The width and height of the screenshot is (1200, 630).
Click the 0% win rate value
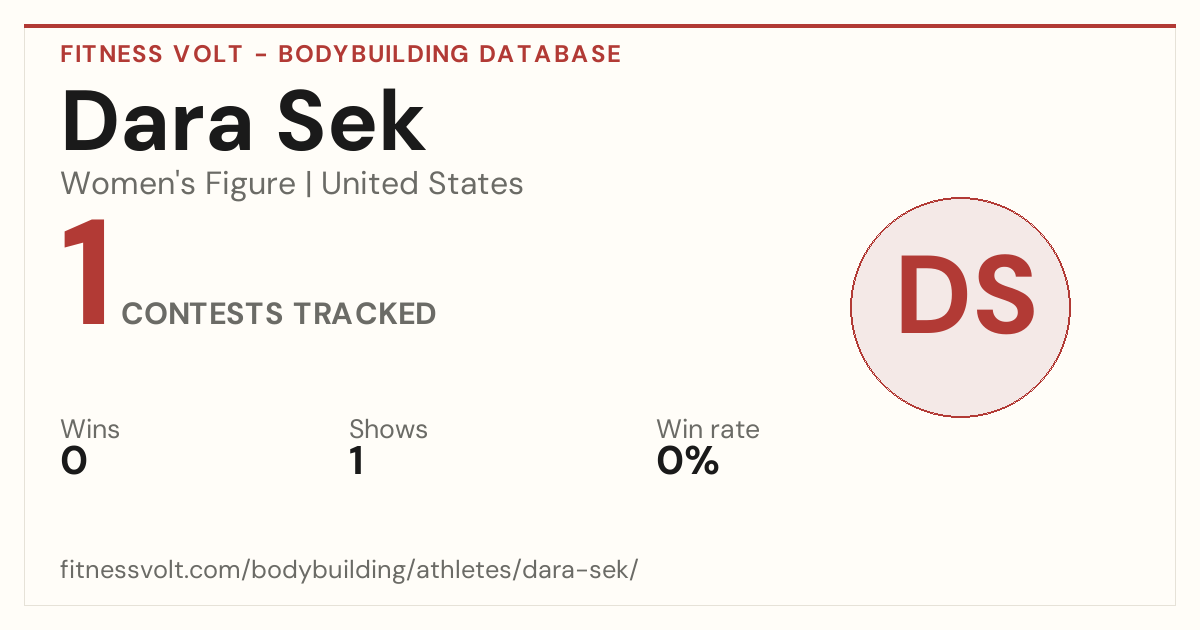pyautogui.click(x=688, y=461)
